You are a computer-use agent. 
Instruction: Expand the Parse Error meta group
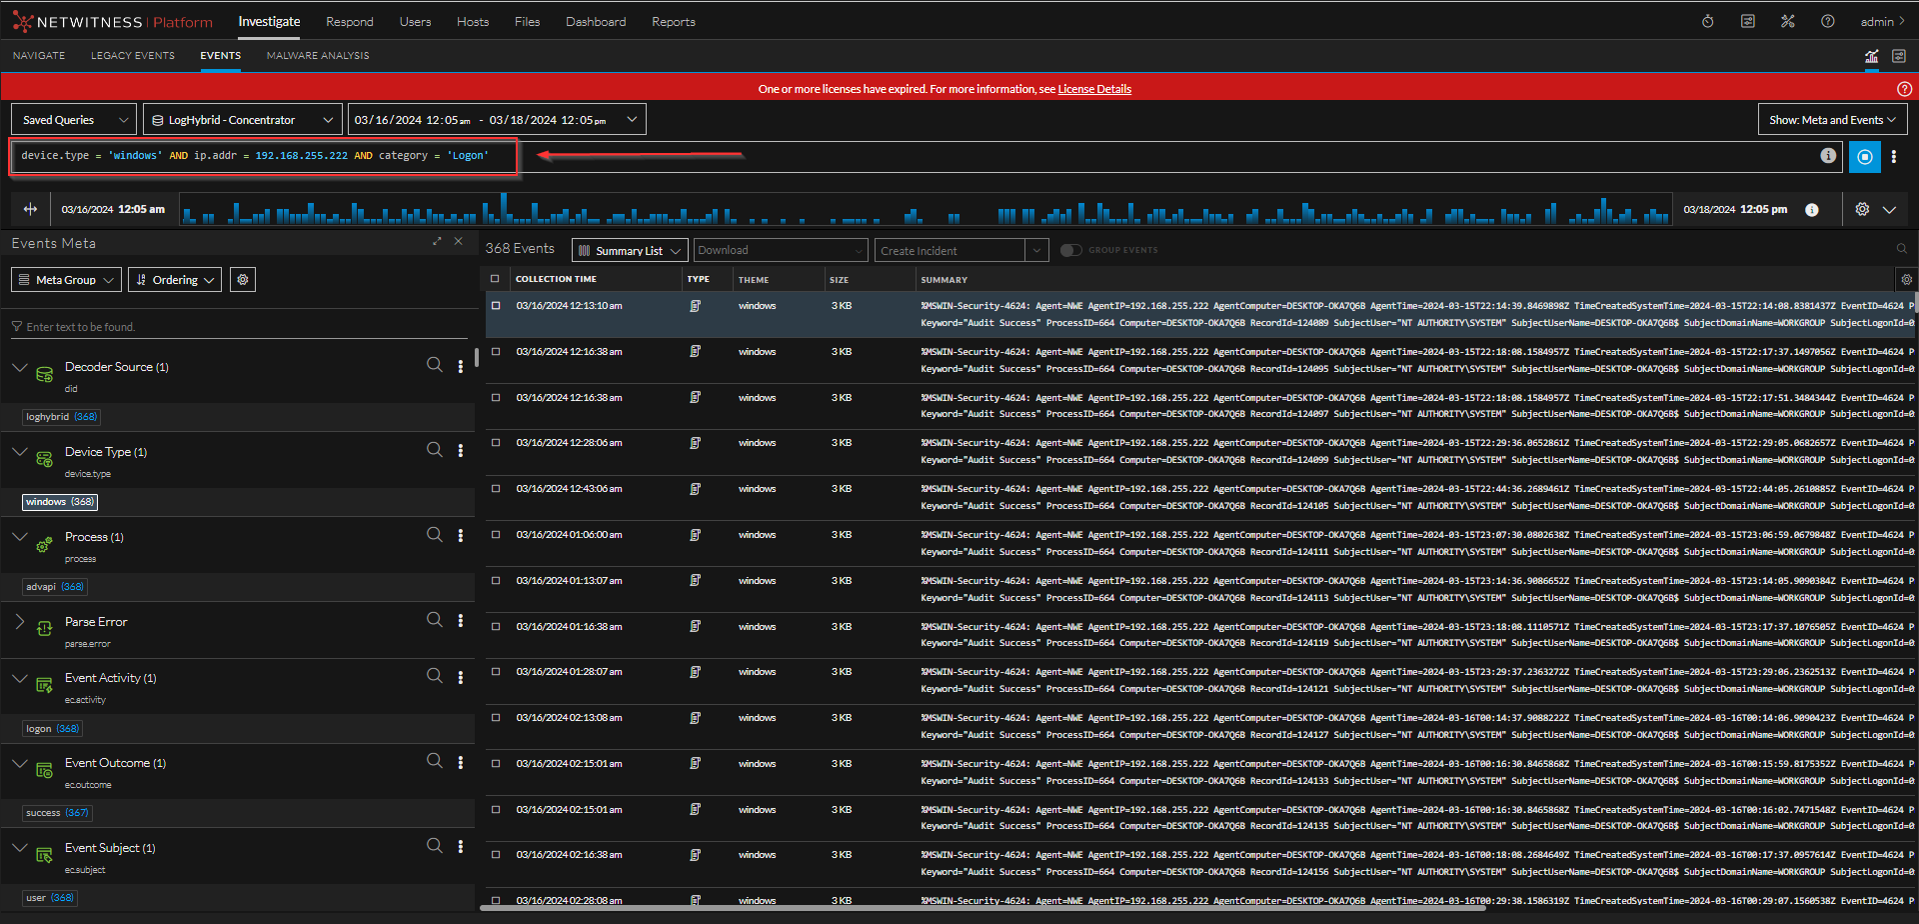pyautogui.click(x=20, y=622)
